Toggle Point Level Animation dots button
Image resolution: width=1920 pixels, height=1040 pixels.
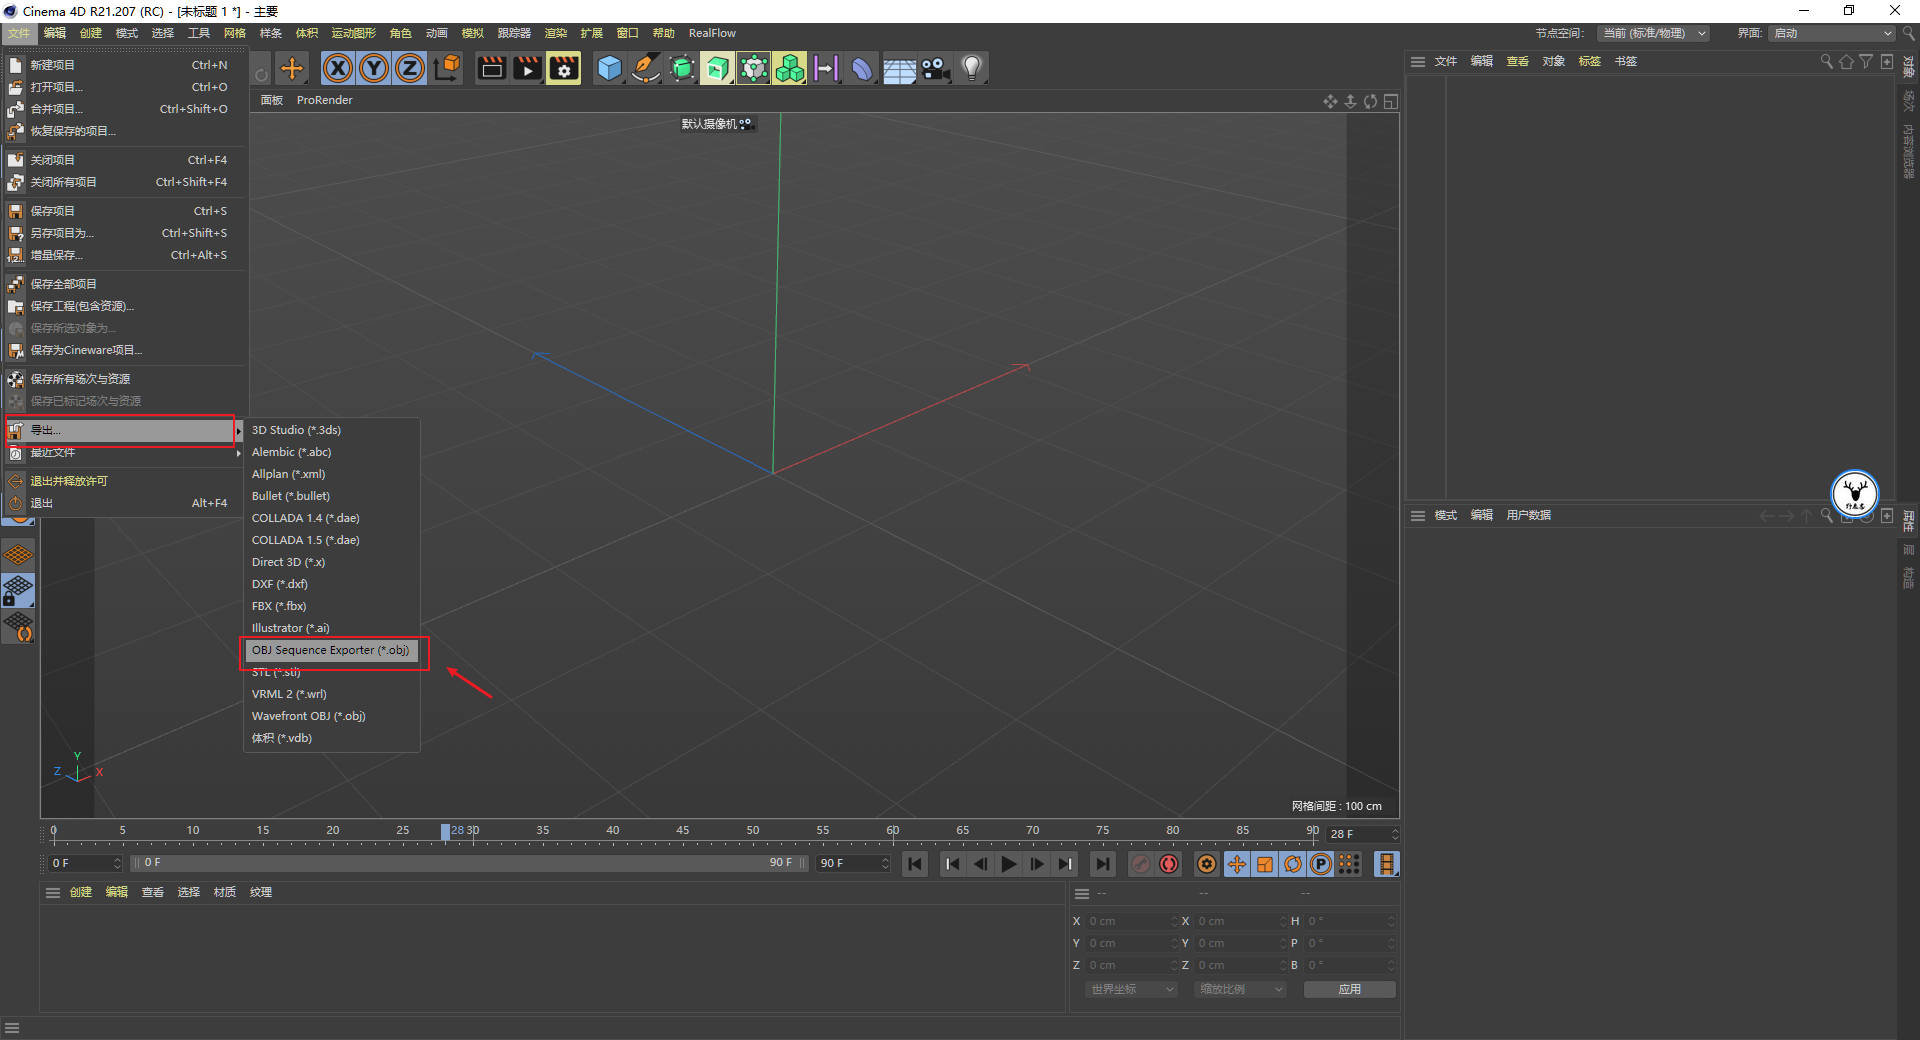(x=1350, y=864)
